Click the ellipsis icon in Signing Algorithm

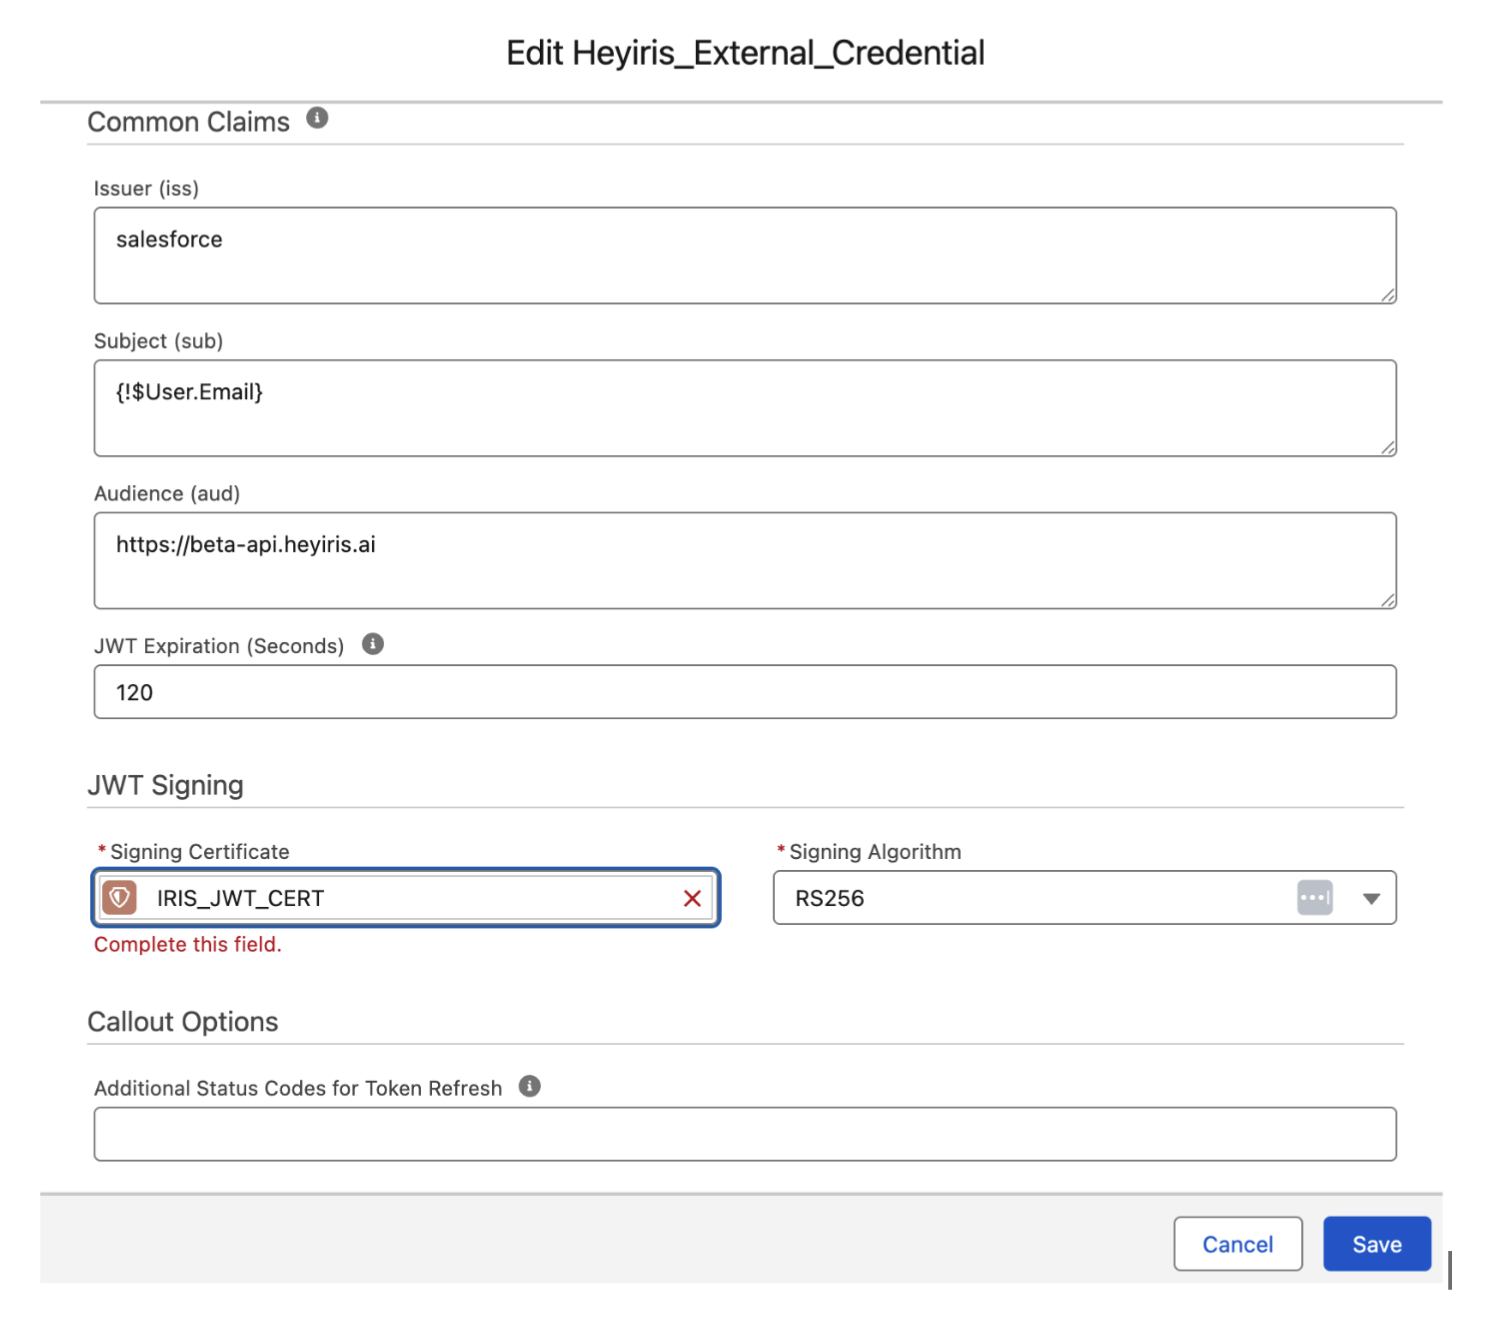click(x=1315, y=898)
